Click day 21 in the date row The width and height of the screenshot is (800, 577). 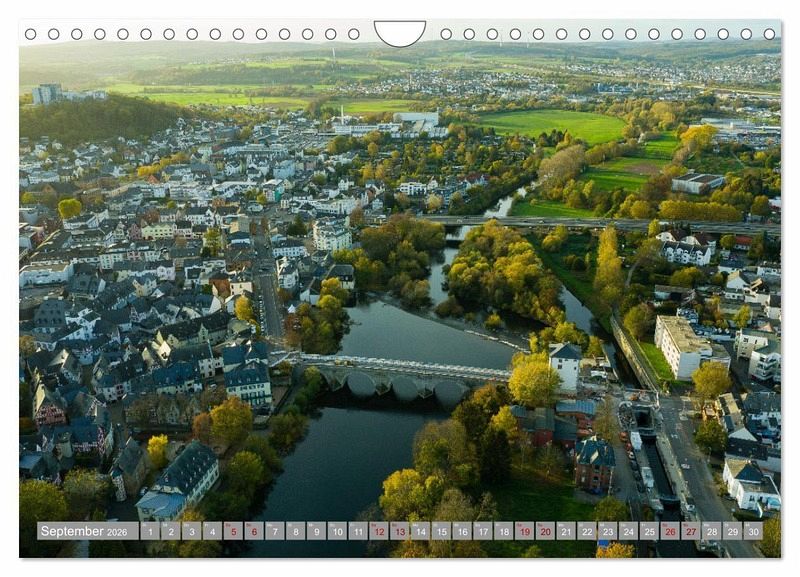point(566,531)
